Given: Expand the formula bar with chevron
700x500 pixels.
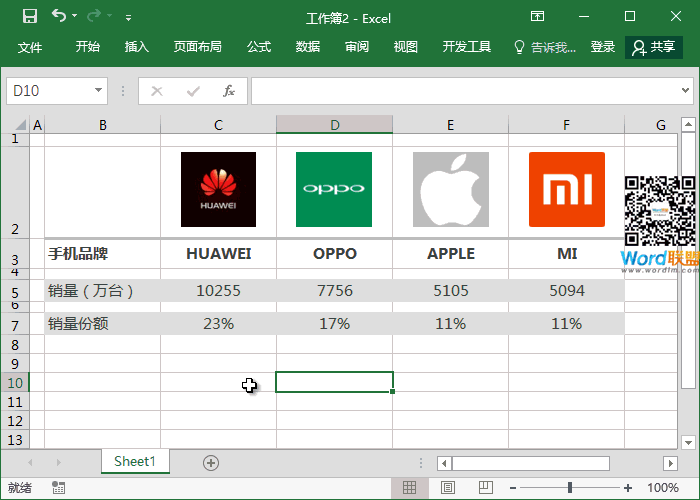Looking at the screenshot, I should click(x=685, y=90).
